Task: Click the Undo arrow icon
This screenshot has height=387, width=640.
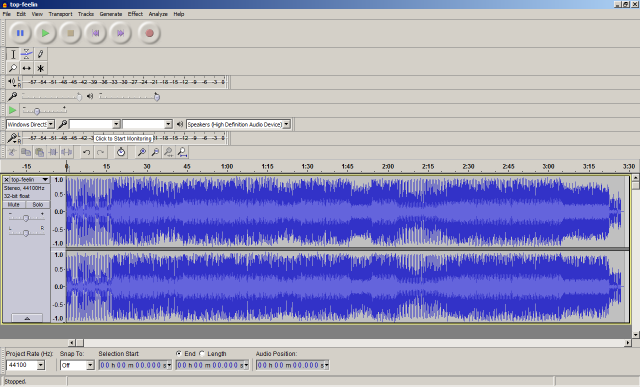Action: pyautogui.click(x=87, y=152)
